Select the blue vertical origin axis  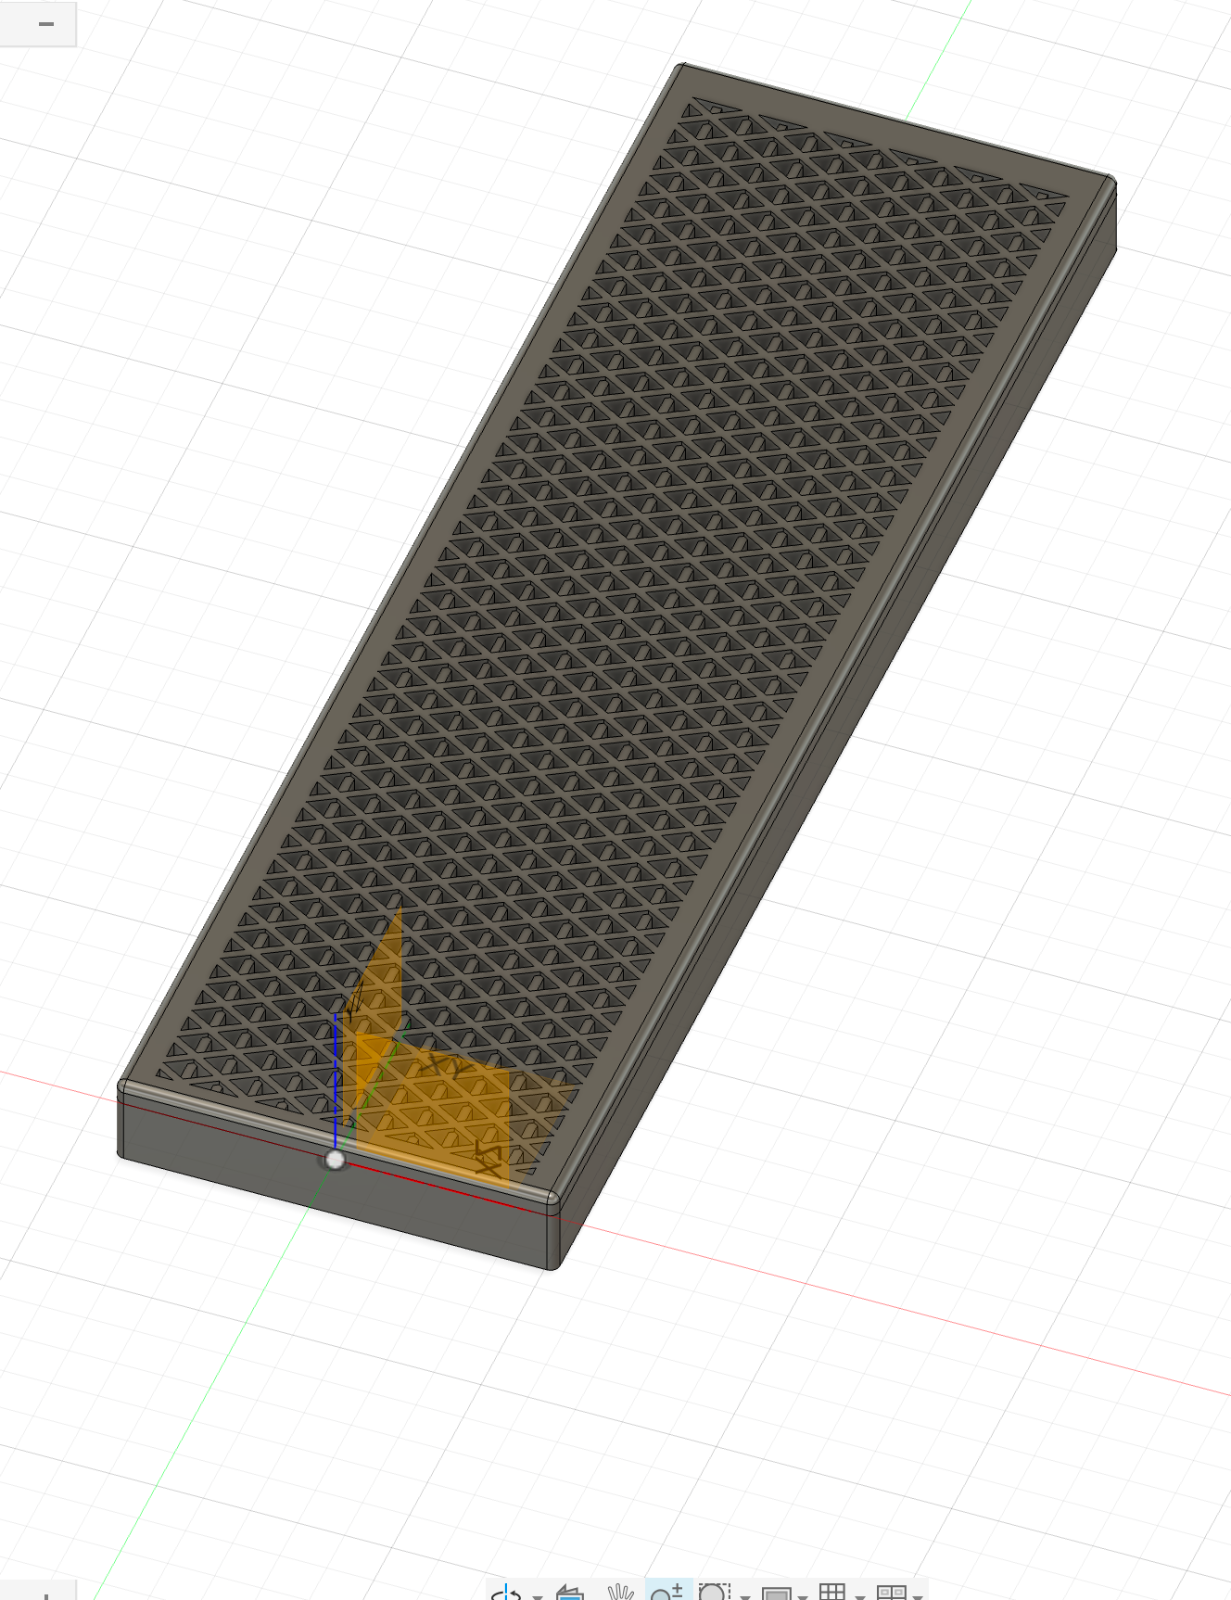pos(335,1080)
